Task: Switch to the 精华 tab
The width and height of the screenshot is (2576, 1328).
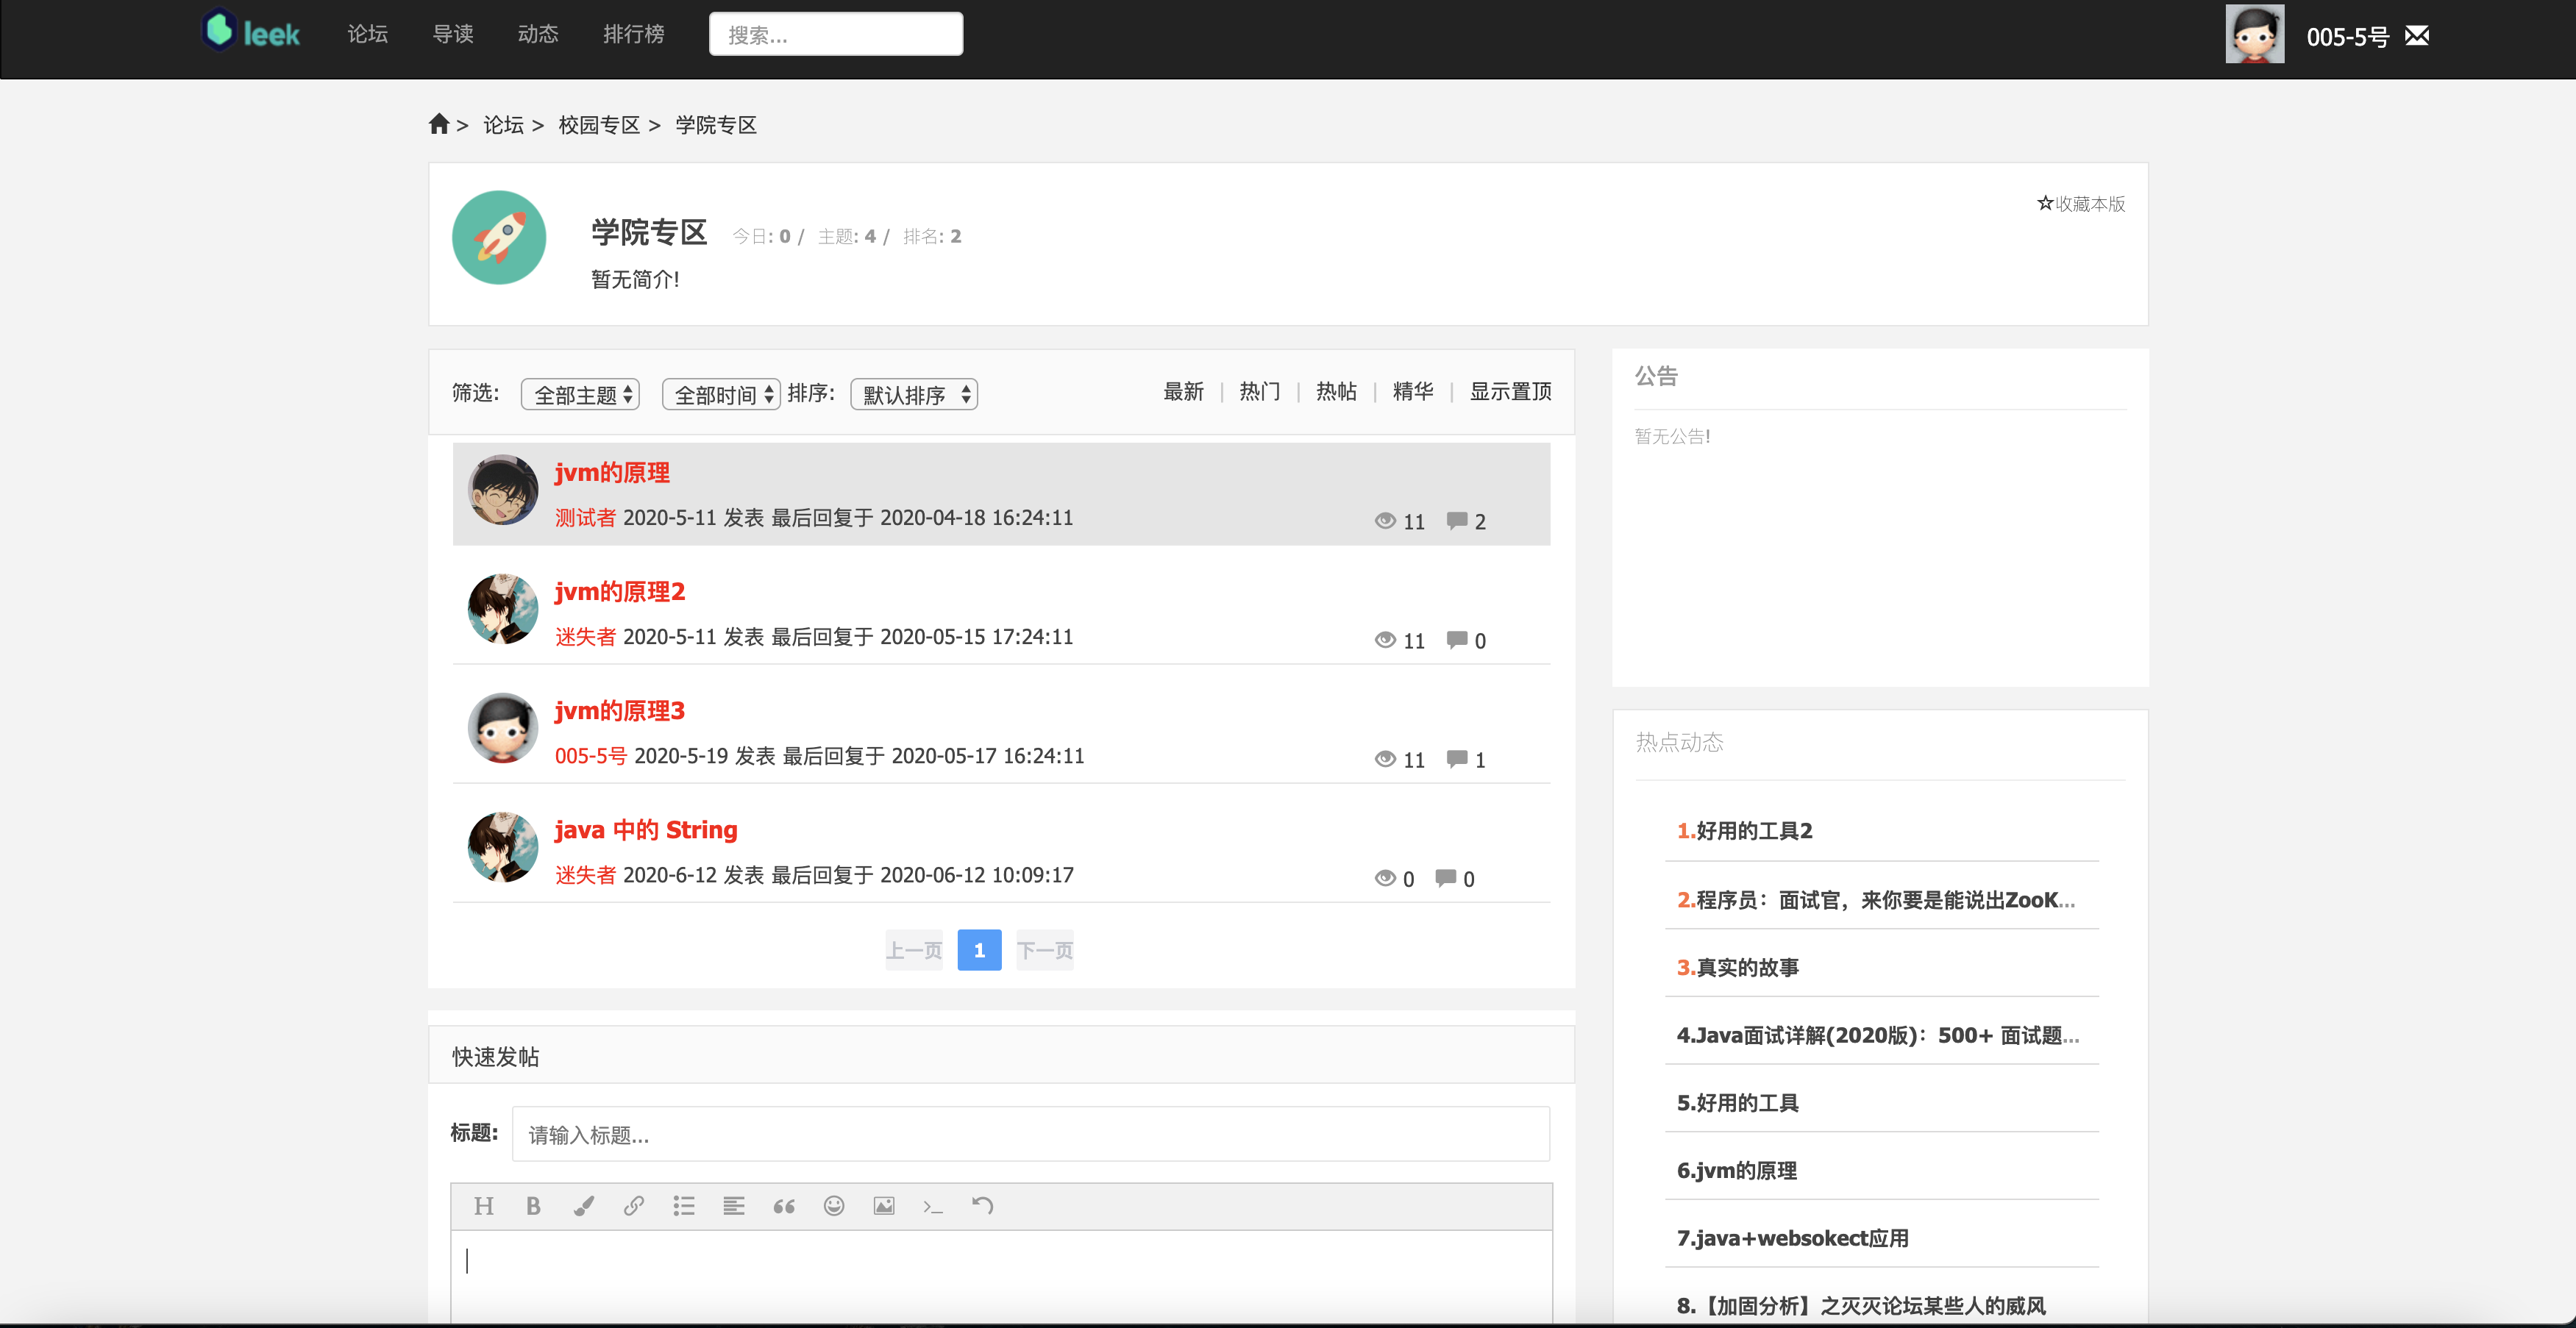Action: tap(1413, 391)
